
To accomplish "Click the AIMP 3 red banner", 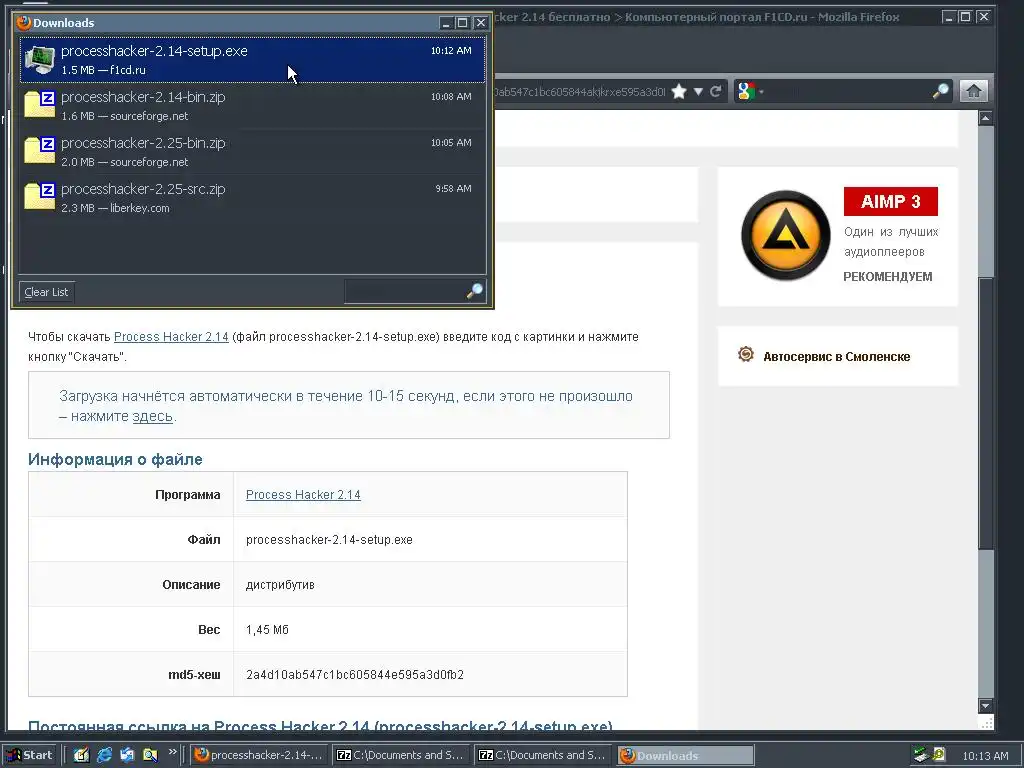I will (x=890, y=201).
